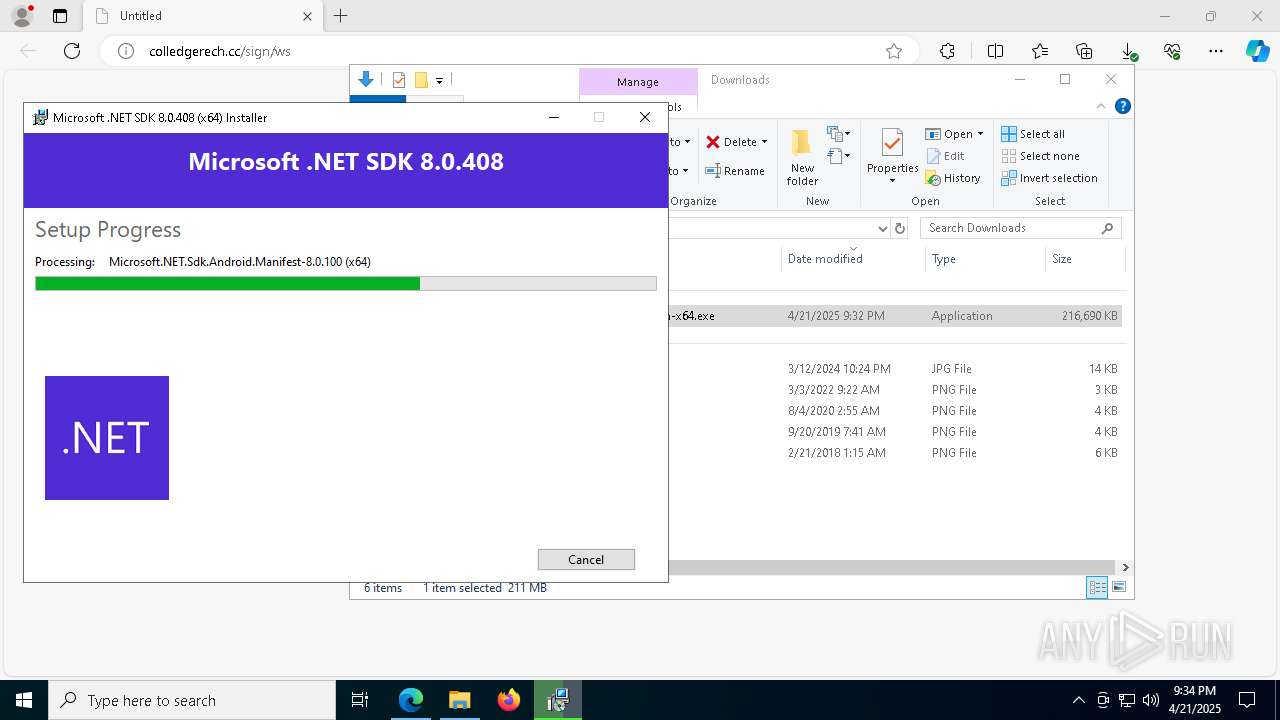Open Properties in Explorer ribbon
This screenshot has height=720, width=1280.
point(892,157)
